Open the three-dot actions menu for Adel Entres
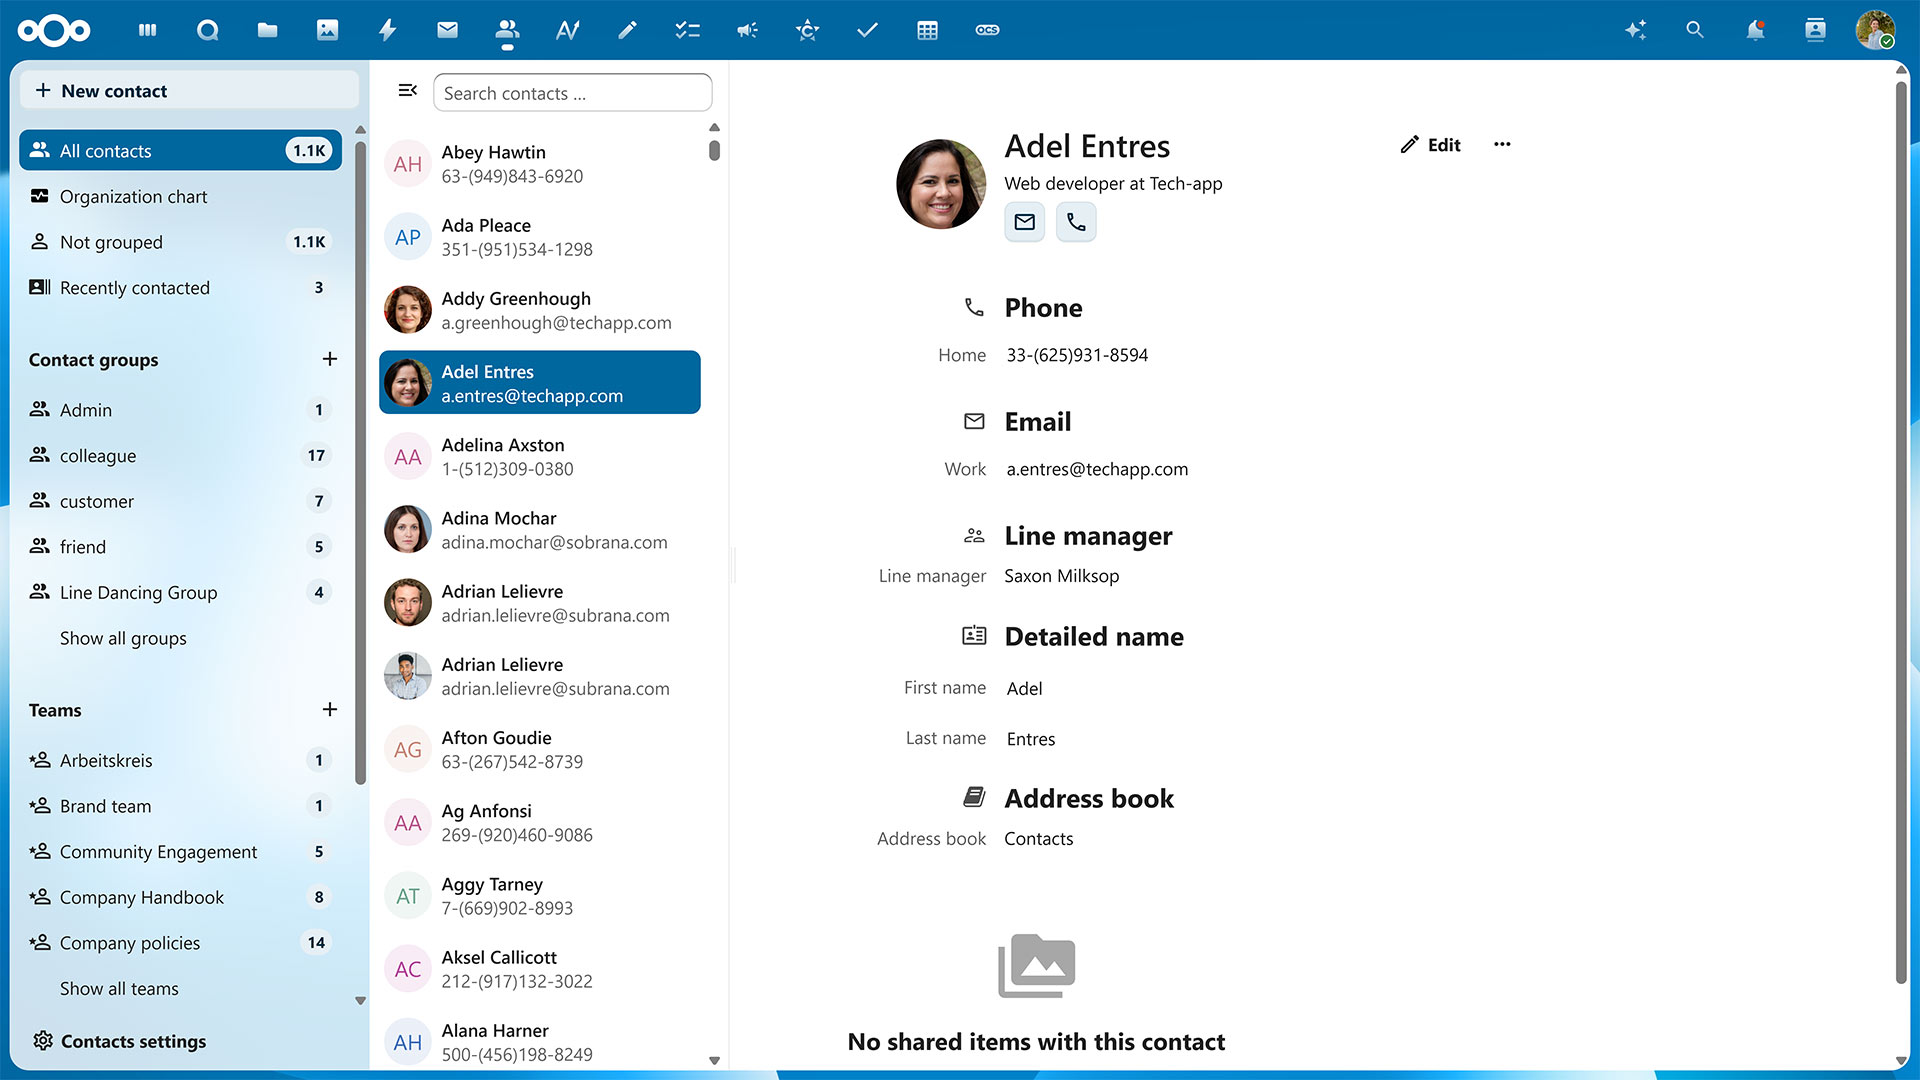The width and height of the screenshot is (1920, 1080). (x=1501, y=144)
